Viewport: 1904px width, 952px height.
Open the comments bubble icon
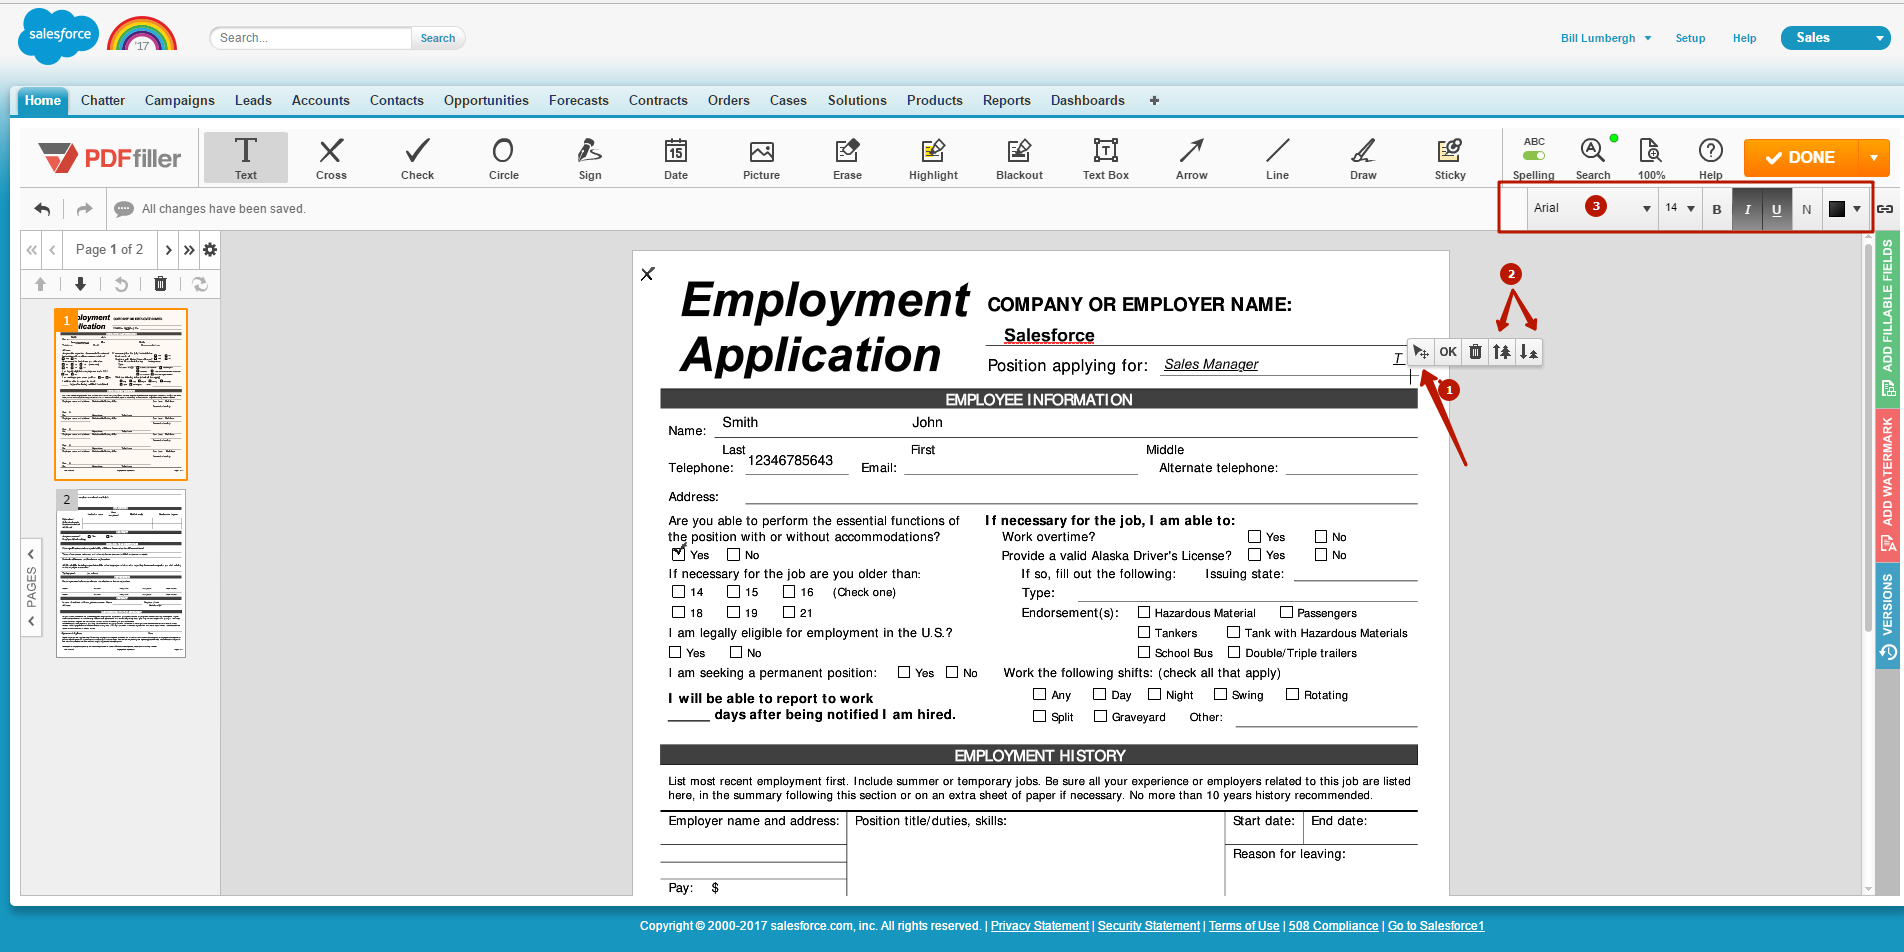click(124, 209)
